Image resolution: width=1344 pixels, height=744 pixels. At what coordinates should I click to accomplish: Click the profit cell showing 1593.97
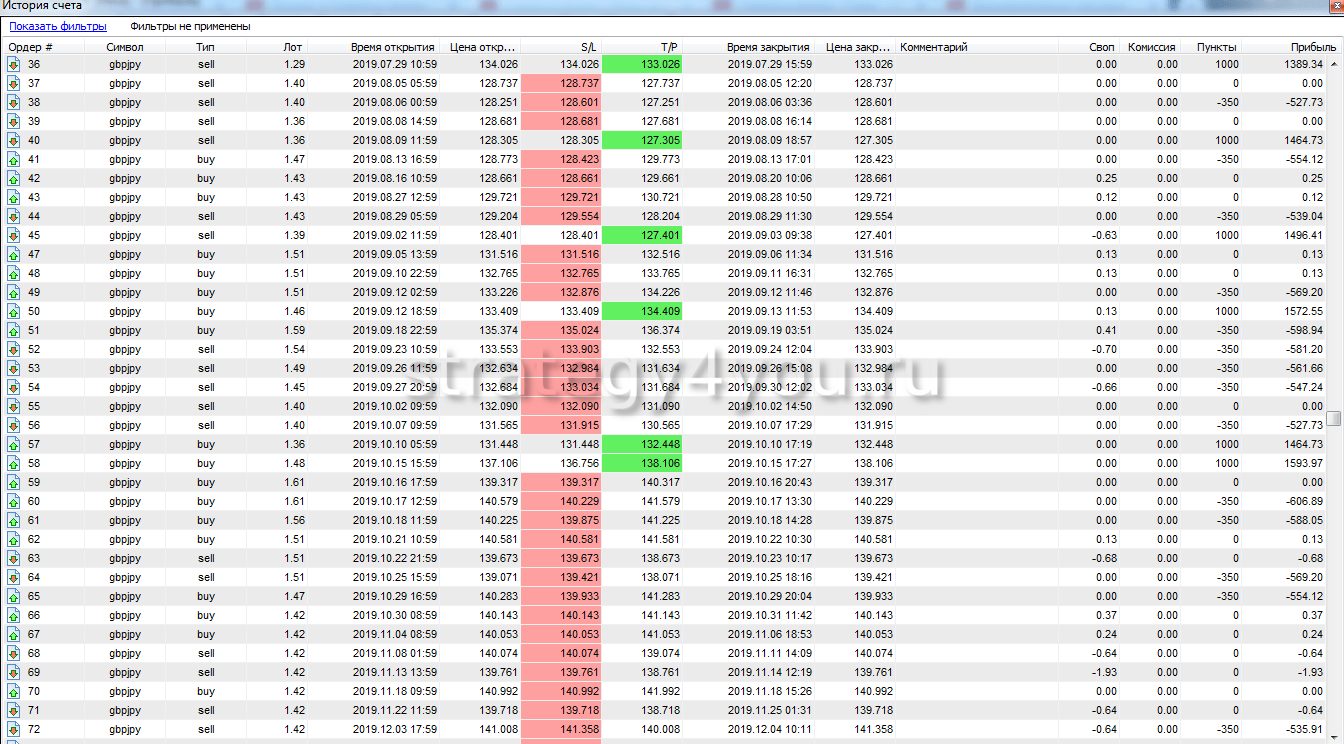click(1301, 463)
